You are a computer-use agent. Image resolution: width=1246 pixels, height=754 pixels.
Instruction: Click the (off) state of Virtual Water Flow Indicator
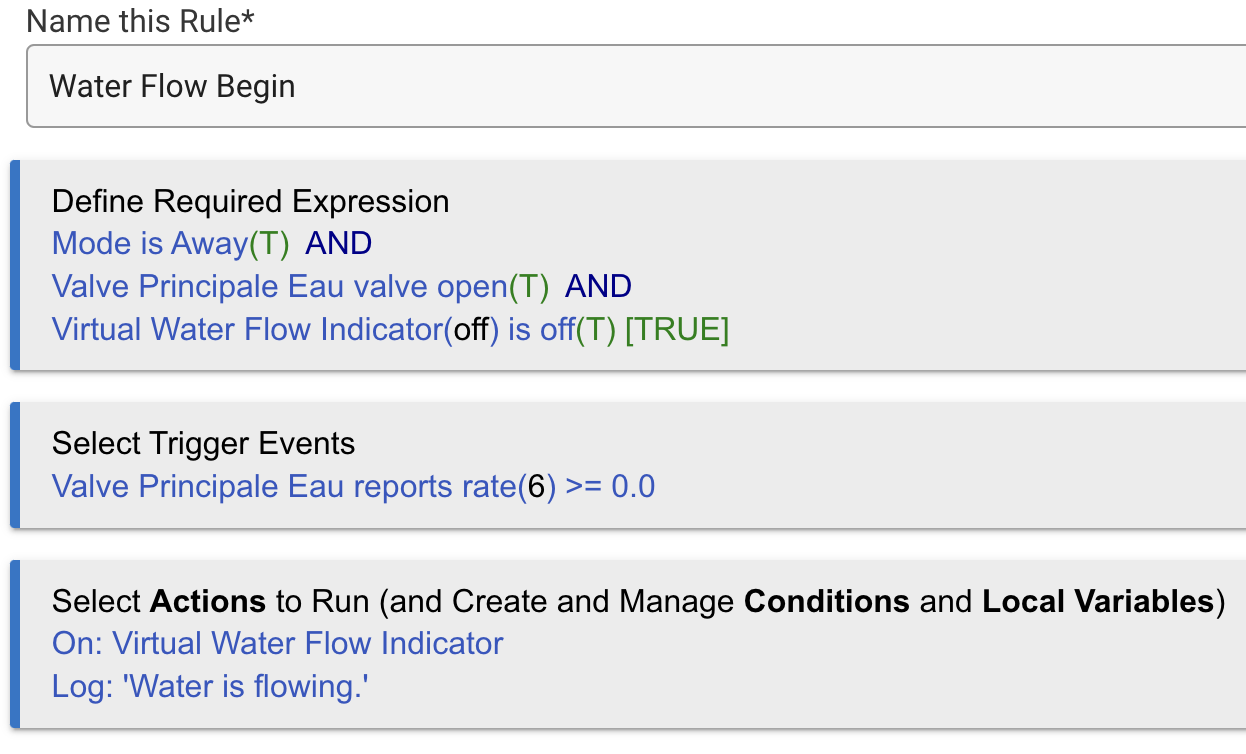[472, 329]
